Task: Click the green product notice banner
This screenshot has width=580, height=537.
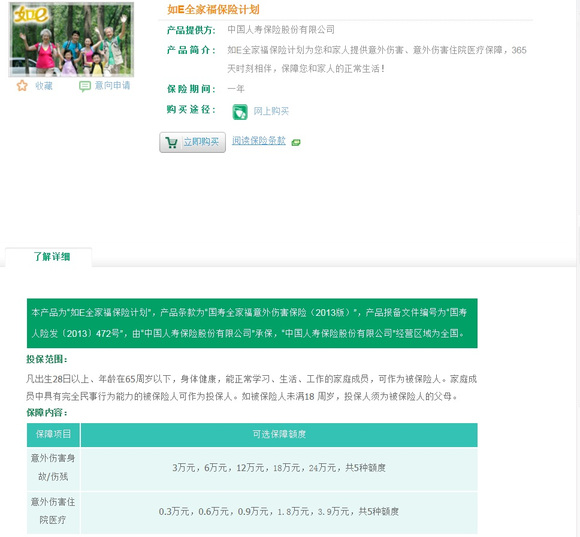Action: pyautogui.click(x=252, y=323)
